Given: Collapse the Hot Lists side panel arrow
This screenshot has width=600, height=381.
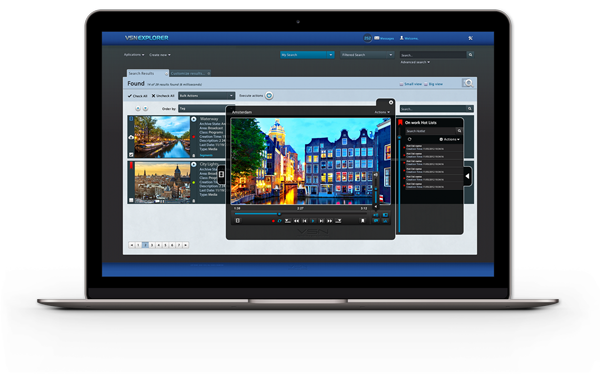Looking at the screenshot, I should [468, 176].
